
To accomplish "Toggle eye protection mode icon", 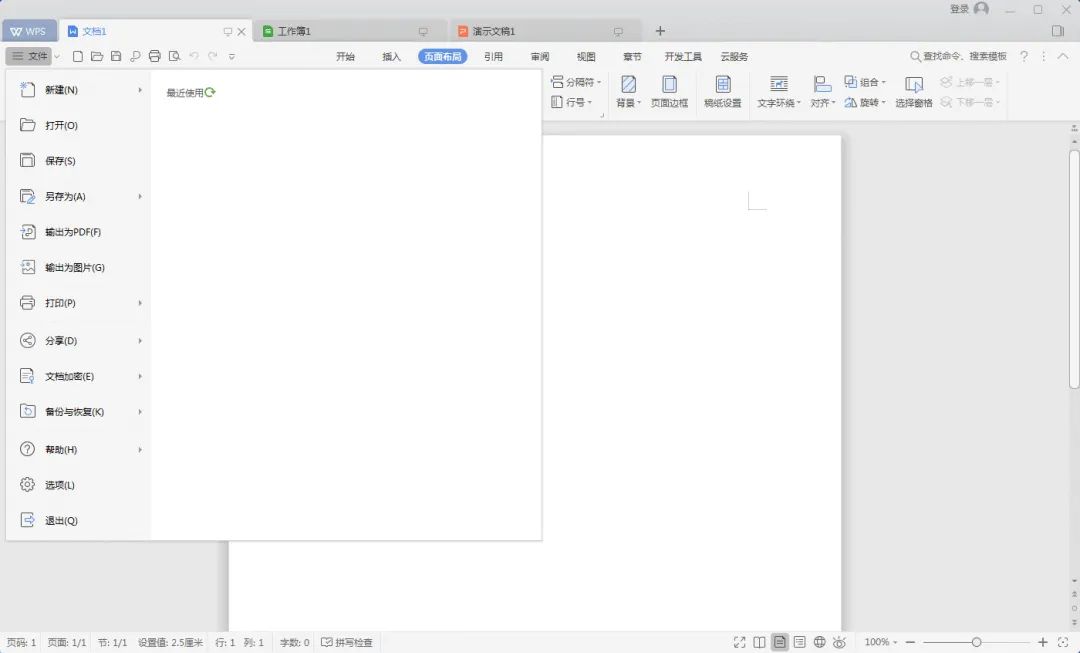I will [x=839, y=642].
